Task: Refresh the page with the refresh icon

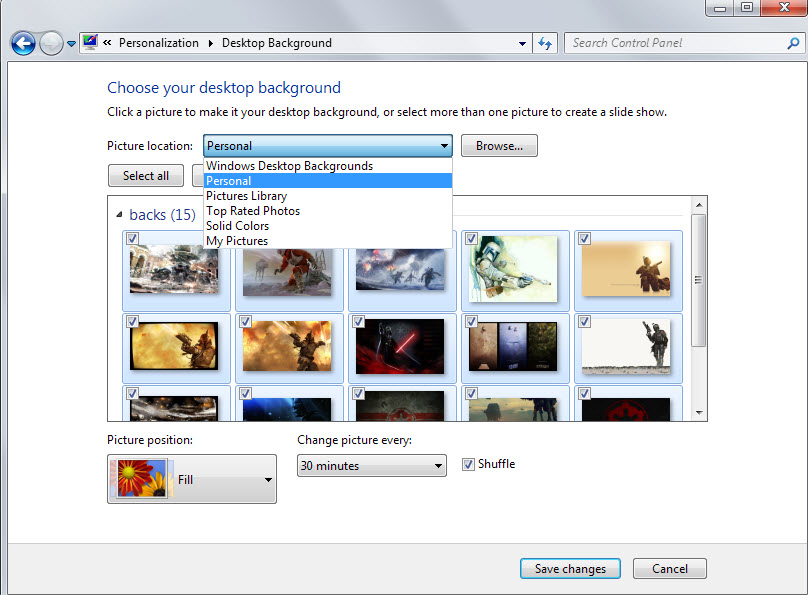Action: click(x=545, y=43)
